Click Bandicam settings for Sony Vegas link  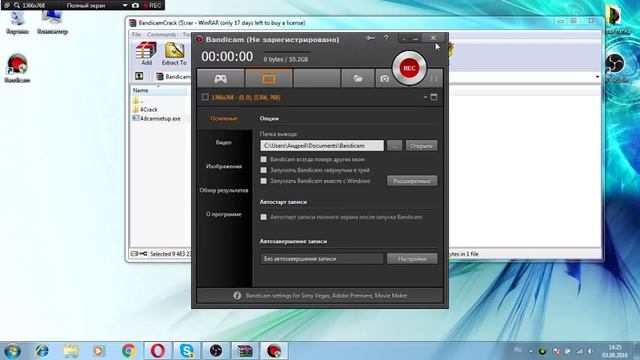326,296
